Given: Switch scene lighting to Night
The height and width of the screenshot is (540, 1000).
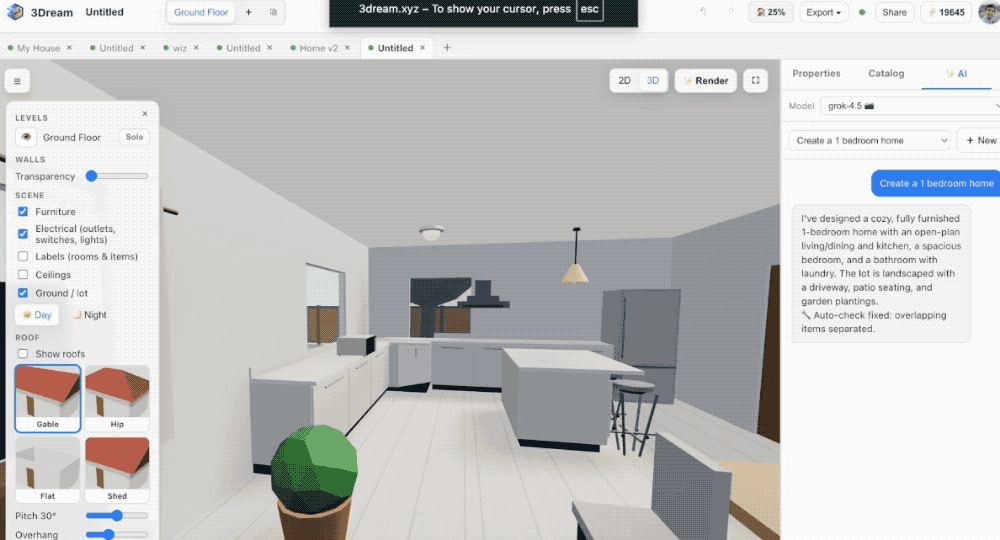Looking at the screenshot, I should coord(89,315).
